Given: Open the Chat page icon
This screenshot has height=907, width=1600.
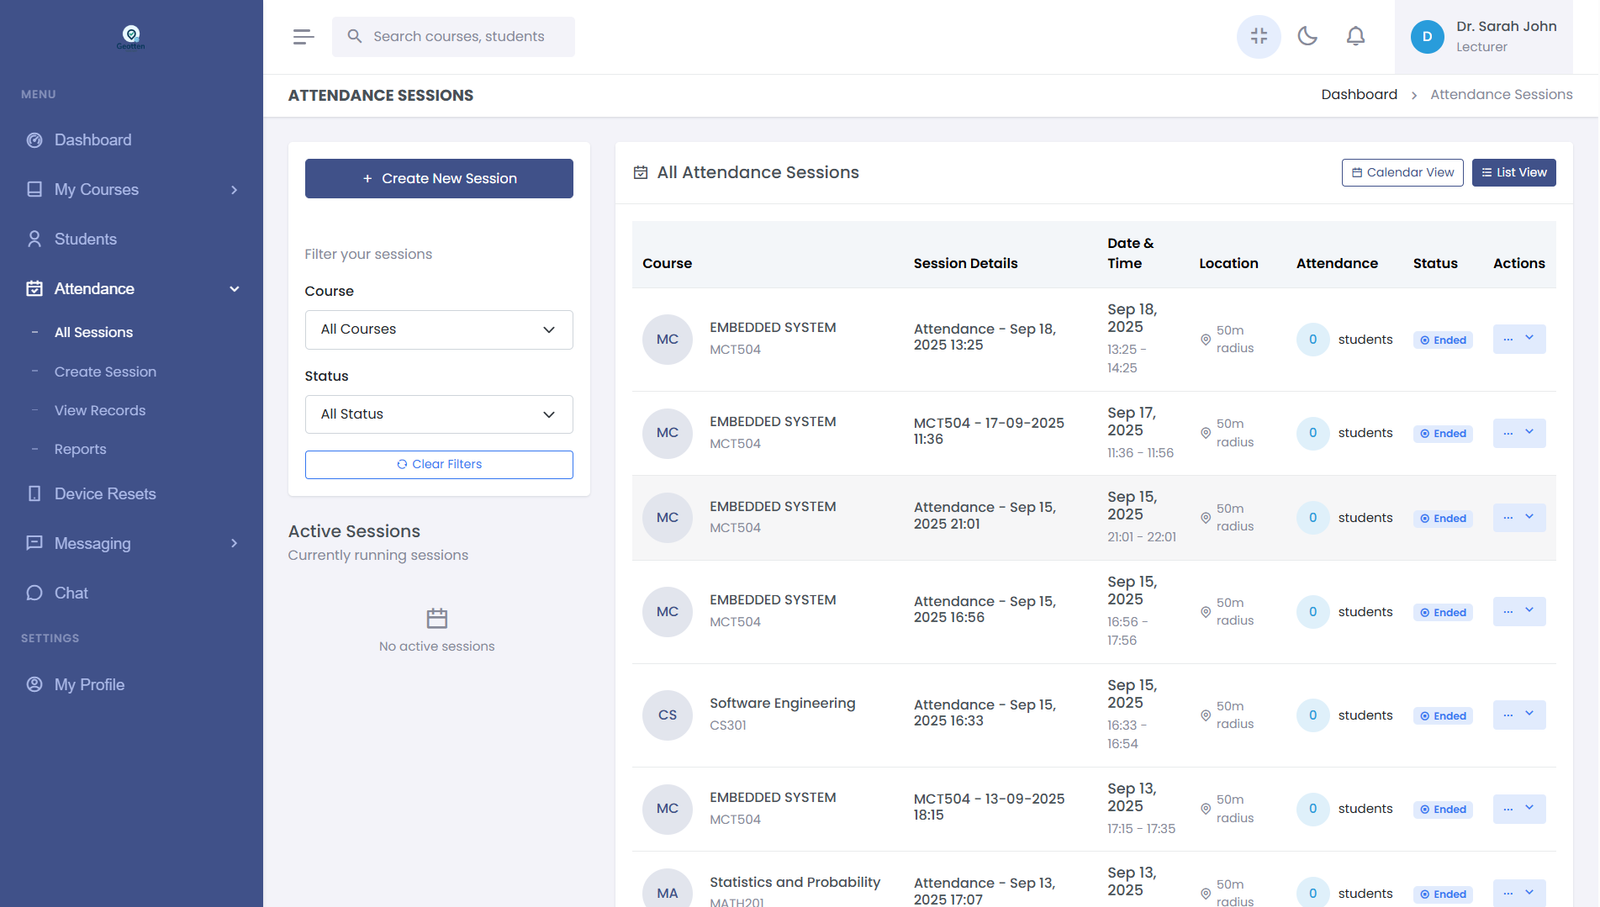Looking at the screenshot, I should [x=35, y=593].
